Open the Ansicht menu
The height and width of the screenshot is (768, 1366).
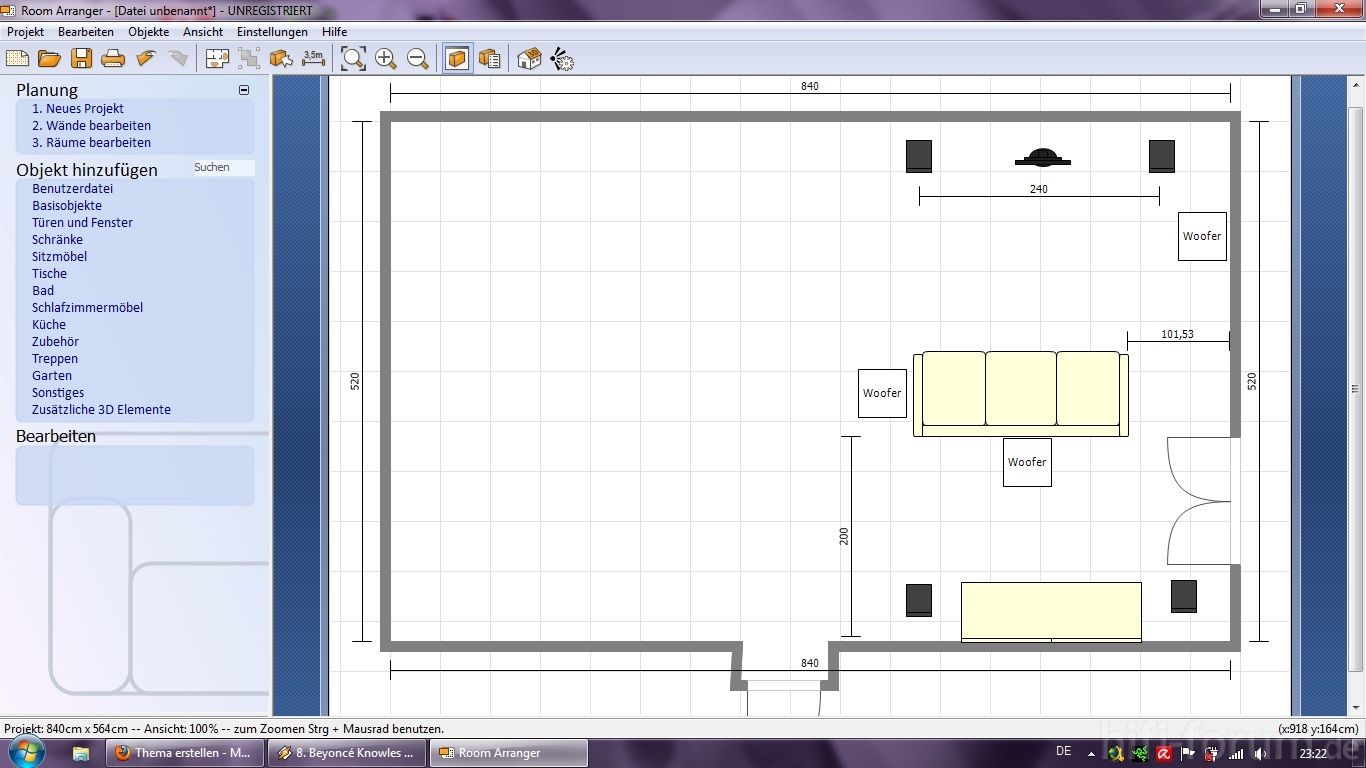(203, 32)
